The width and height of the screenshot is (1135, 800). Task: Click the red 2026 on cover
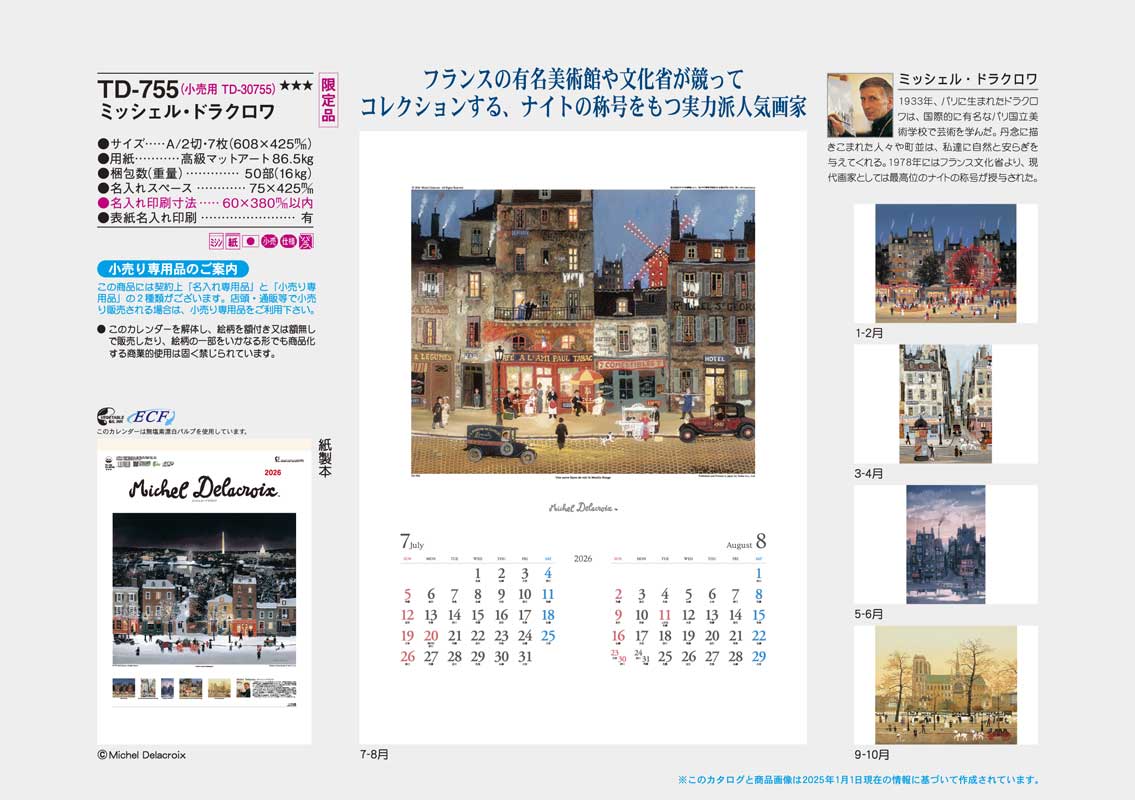(x=273, y=472)
